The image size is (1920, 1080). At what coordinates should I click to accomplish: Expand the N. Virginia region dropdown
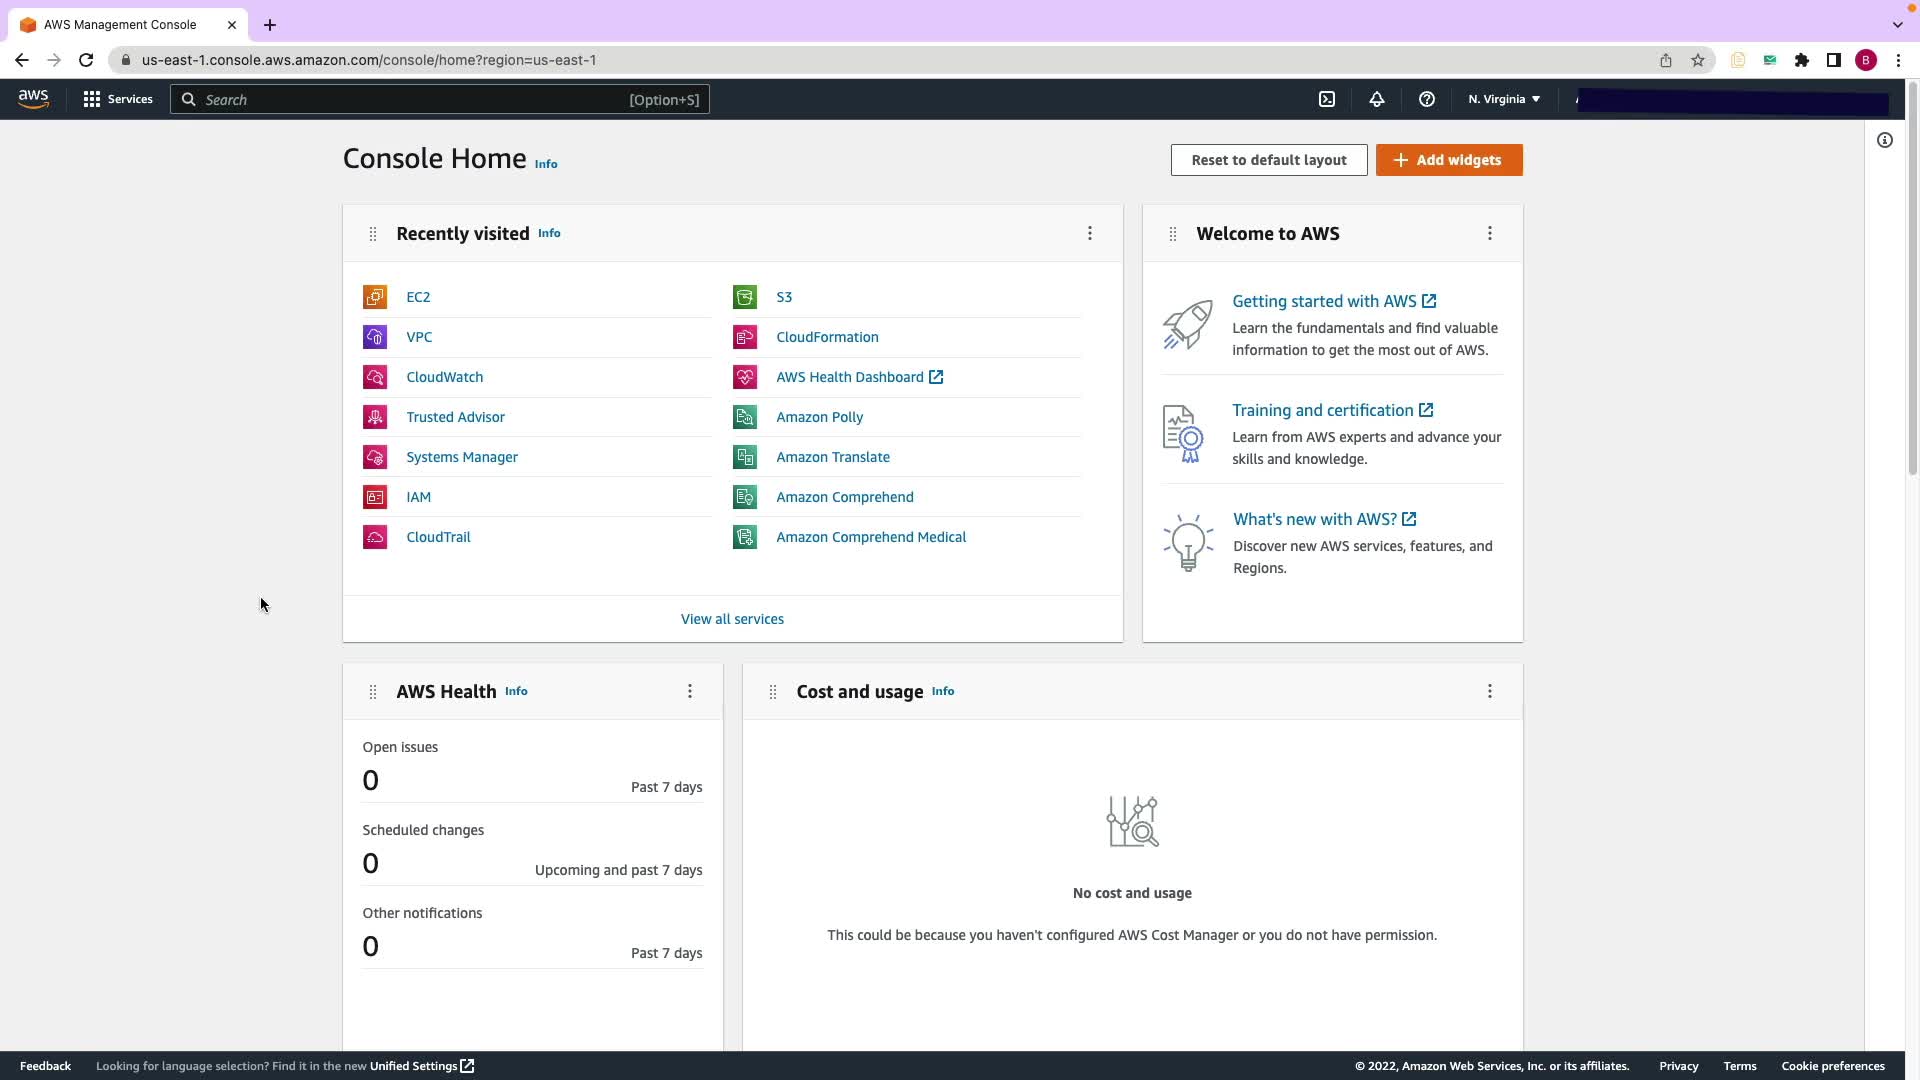[1504, 99]
